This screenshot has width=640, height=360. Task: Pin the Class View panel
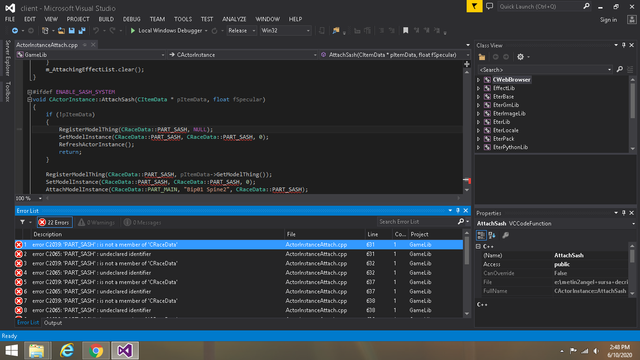tap(624, 45)
